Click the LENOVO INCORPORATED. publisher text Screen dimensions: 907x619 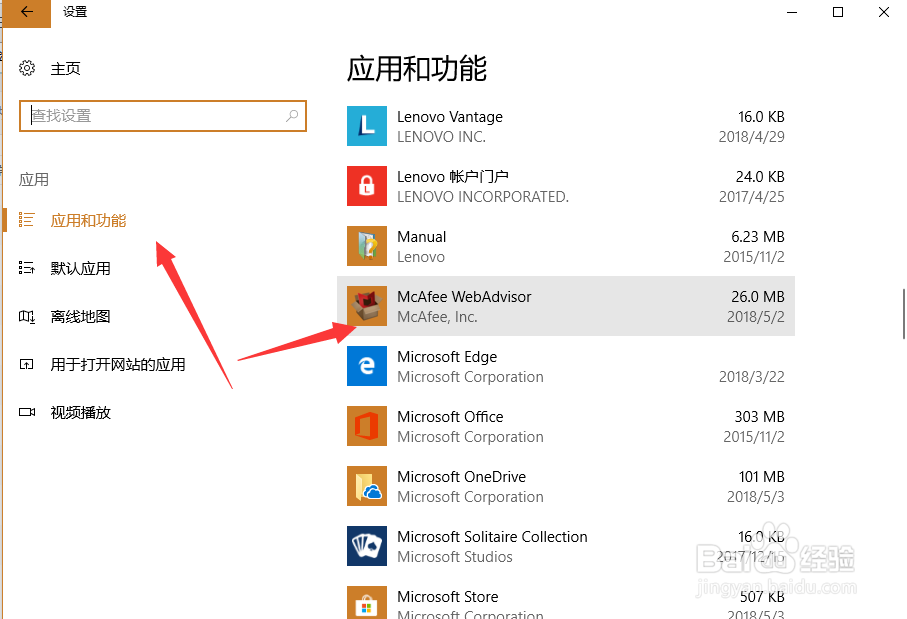[x=483, y=197]
